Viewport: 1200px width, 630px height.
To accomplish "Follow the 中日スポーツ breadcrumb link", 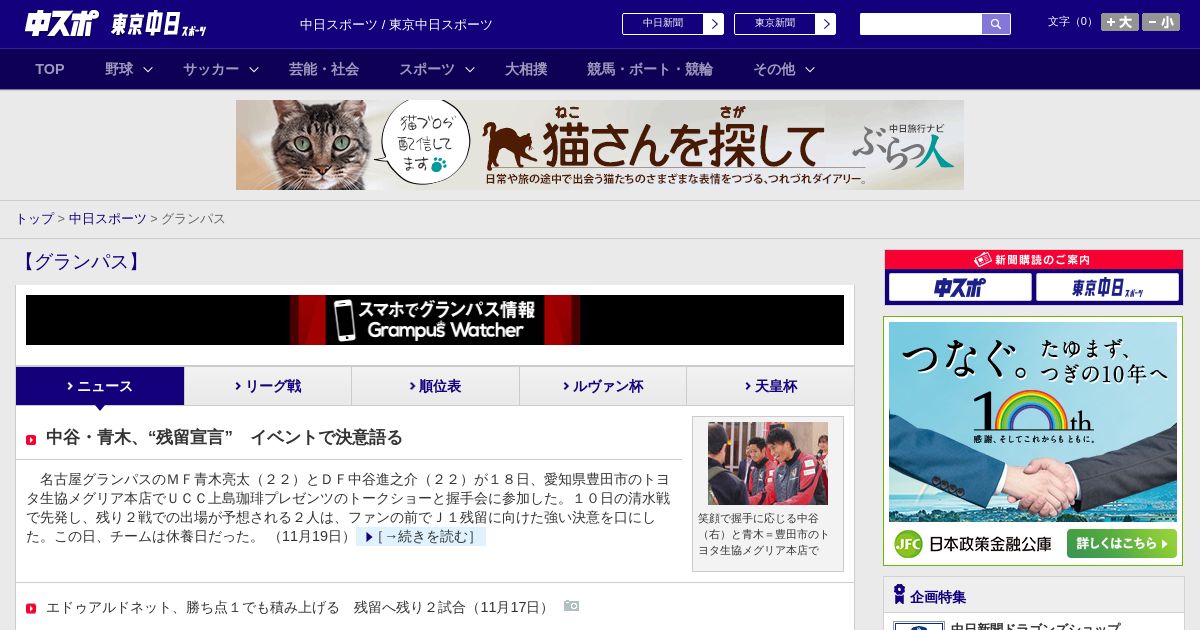I will (x=107, y=219).
